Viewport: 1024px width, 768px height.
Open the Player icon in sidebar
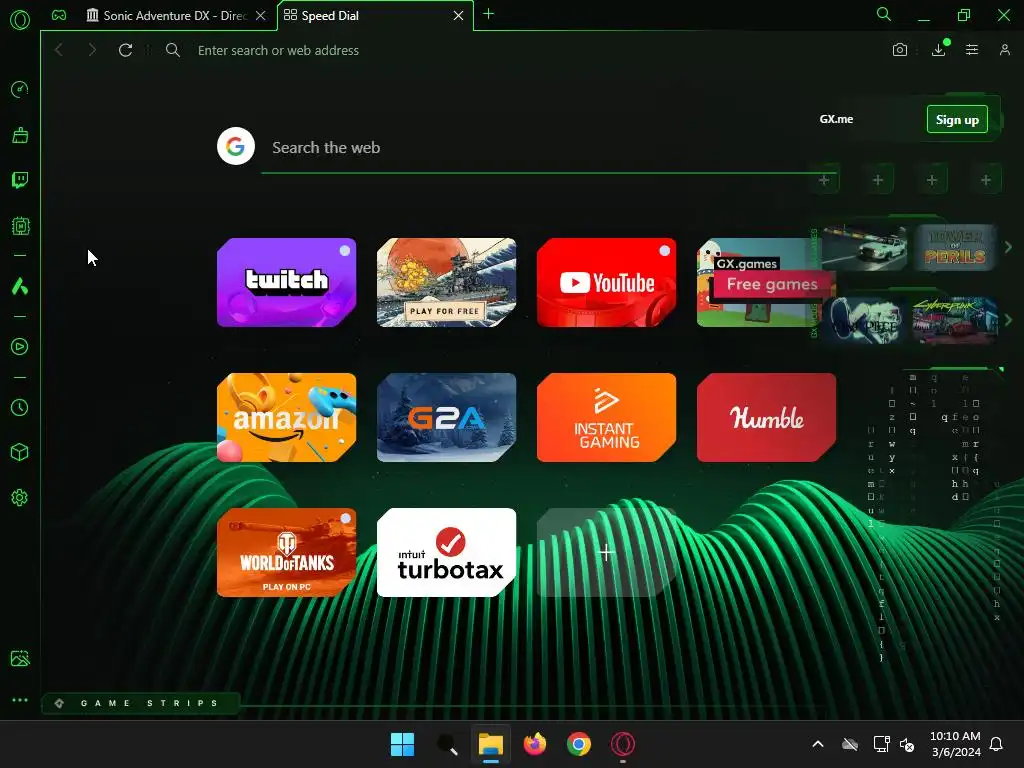[20, 347]
